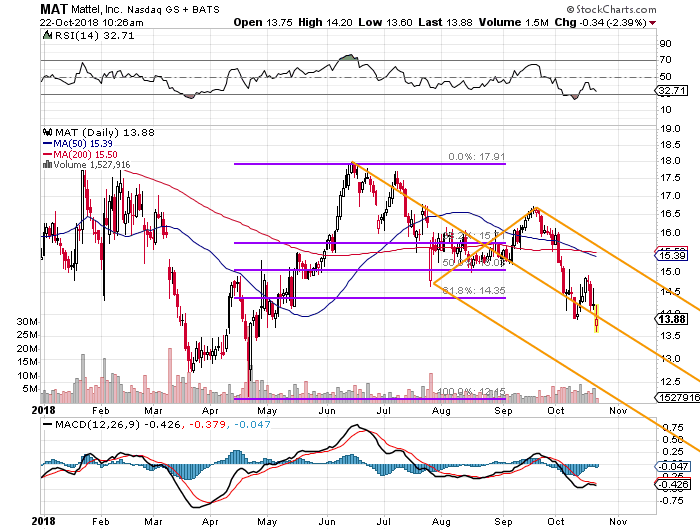This screenshot has height=530, width=700.
Task: Click the Volume 1.5M header value
Action: coord(513,22)
